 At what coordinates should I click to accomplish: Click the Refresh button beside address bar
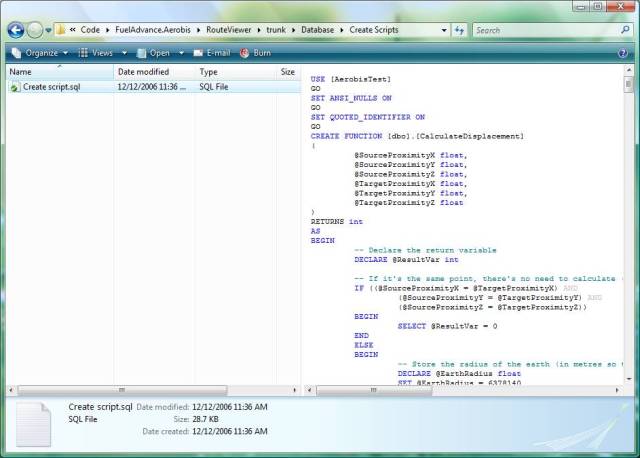pyautogui.click(x=460, y=30)
